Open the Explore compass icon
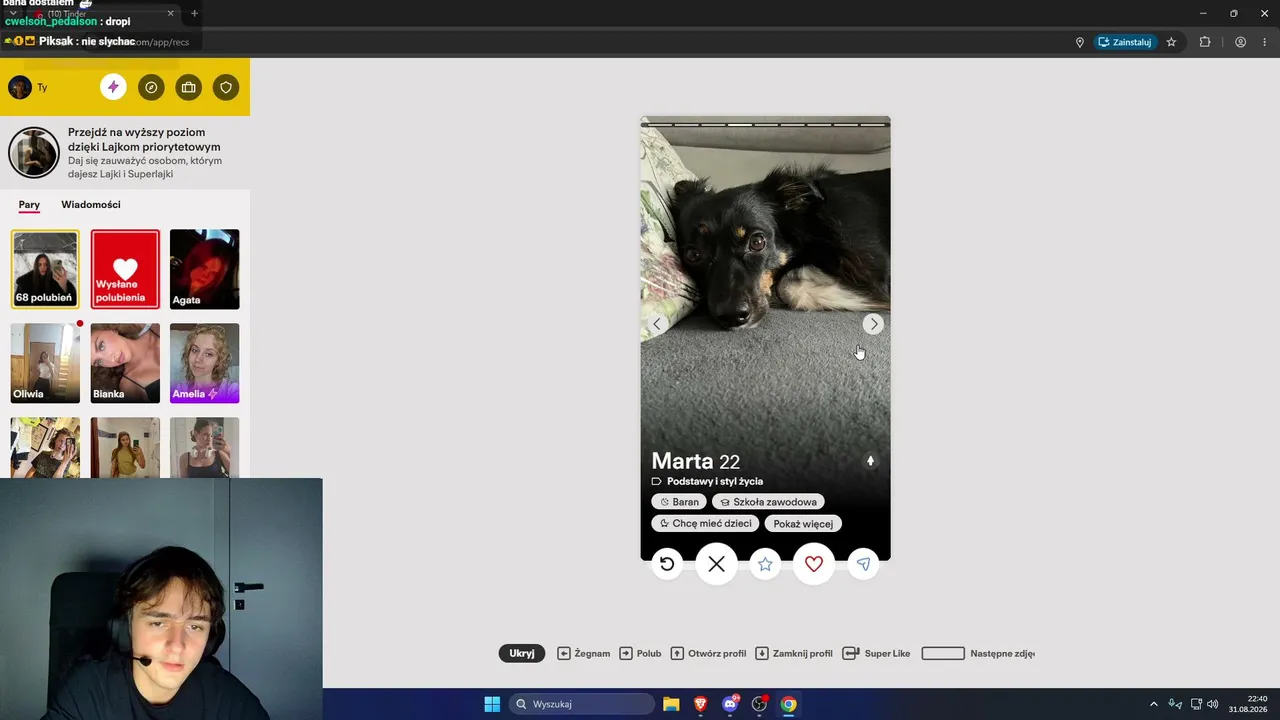Image resolution: width=1280 pixels, height=720 pixels. (151, 87)
